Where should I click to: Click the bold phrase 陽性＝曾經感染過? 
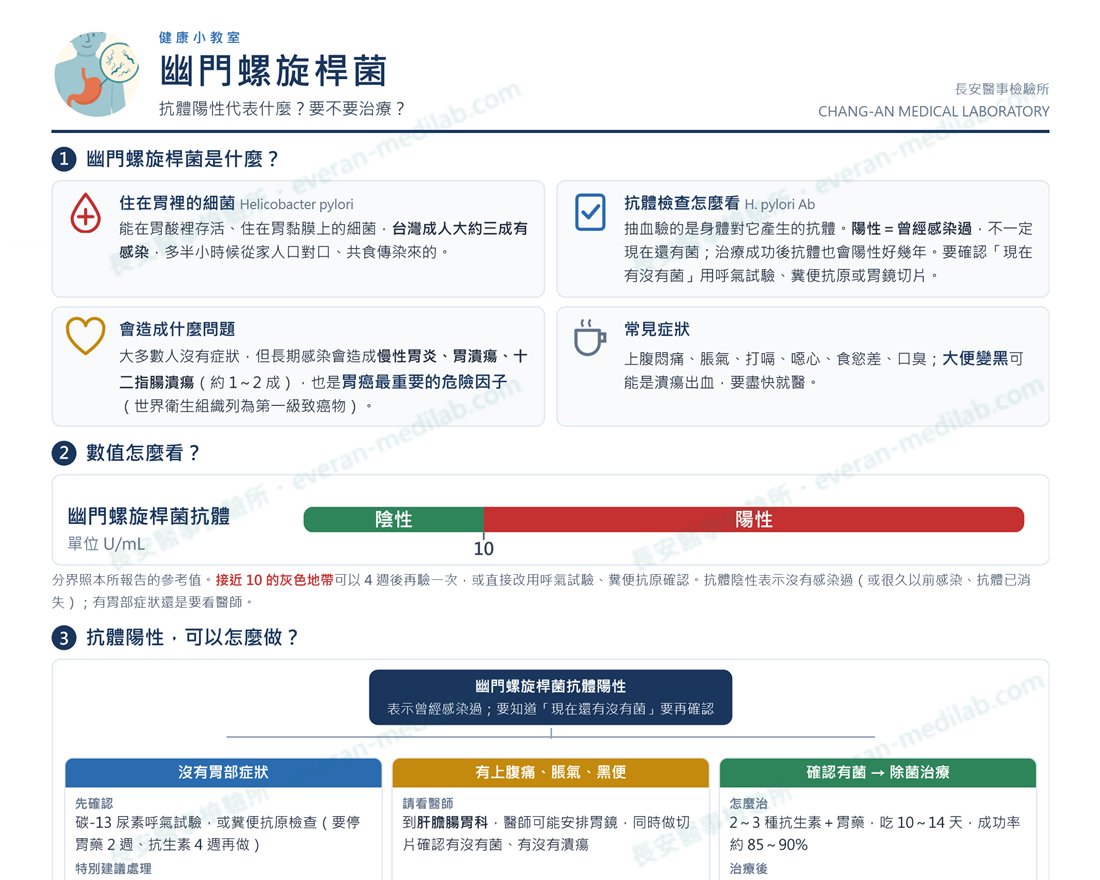click(x=911, y=229)
